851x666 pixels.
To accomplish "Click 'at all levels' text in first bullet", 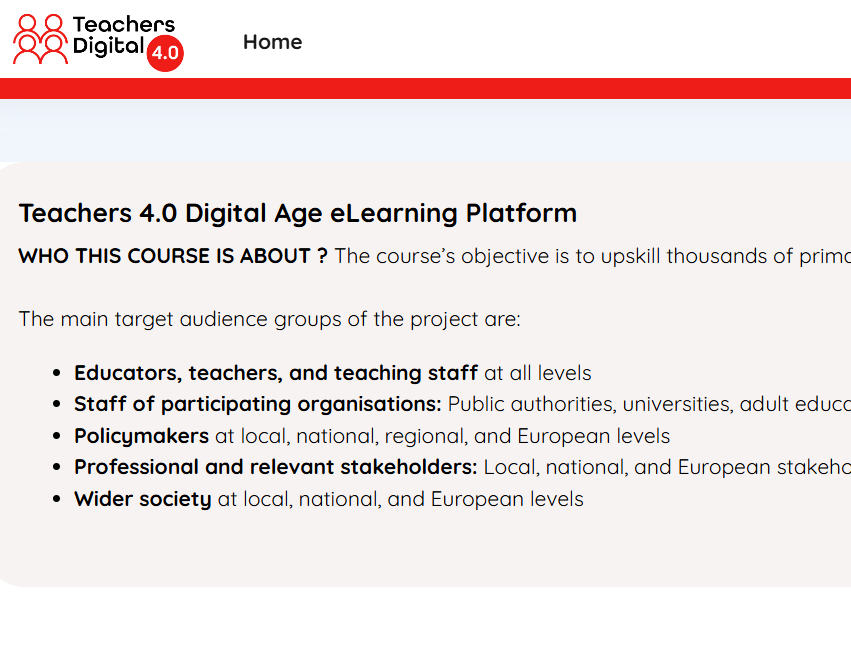I will click(537, 373).
